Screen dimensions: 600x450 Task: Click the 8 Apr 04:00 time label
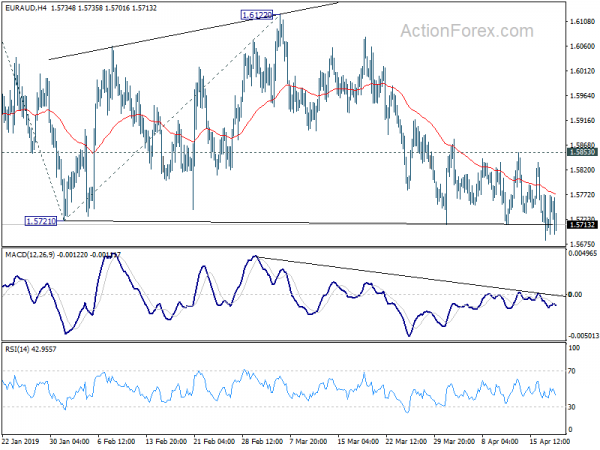(x=500, y=441)
